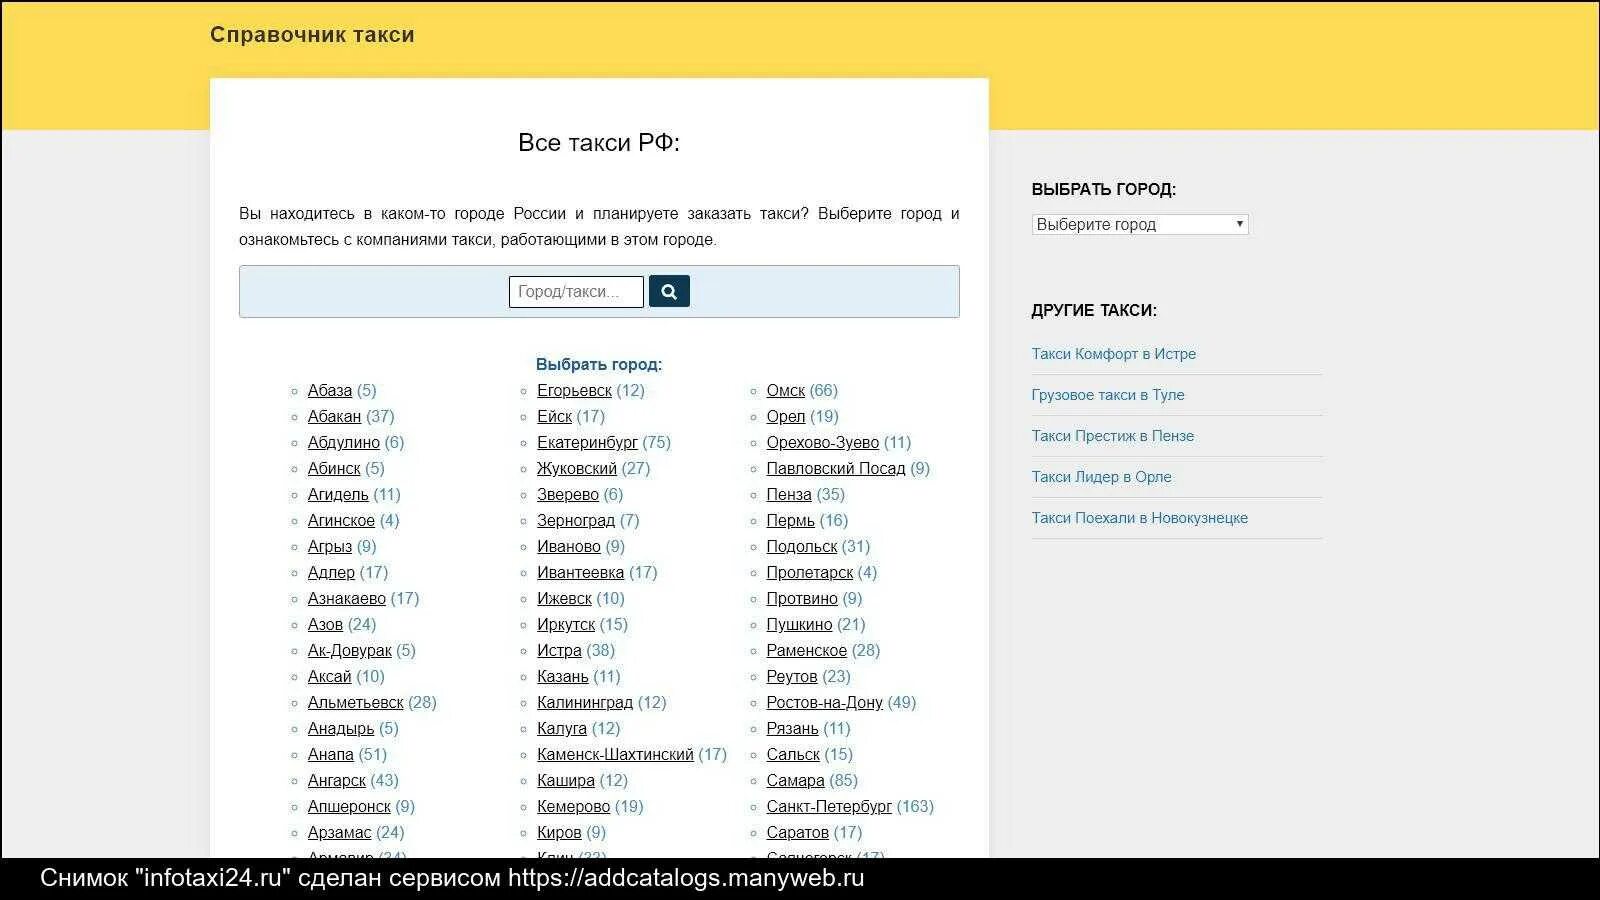The width and height of the screenshot is (1600, 900).
Task: Select city Зверево
Action: (568, 495)
